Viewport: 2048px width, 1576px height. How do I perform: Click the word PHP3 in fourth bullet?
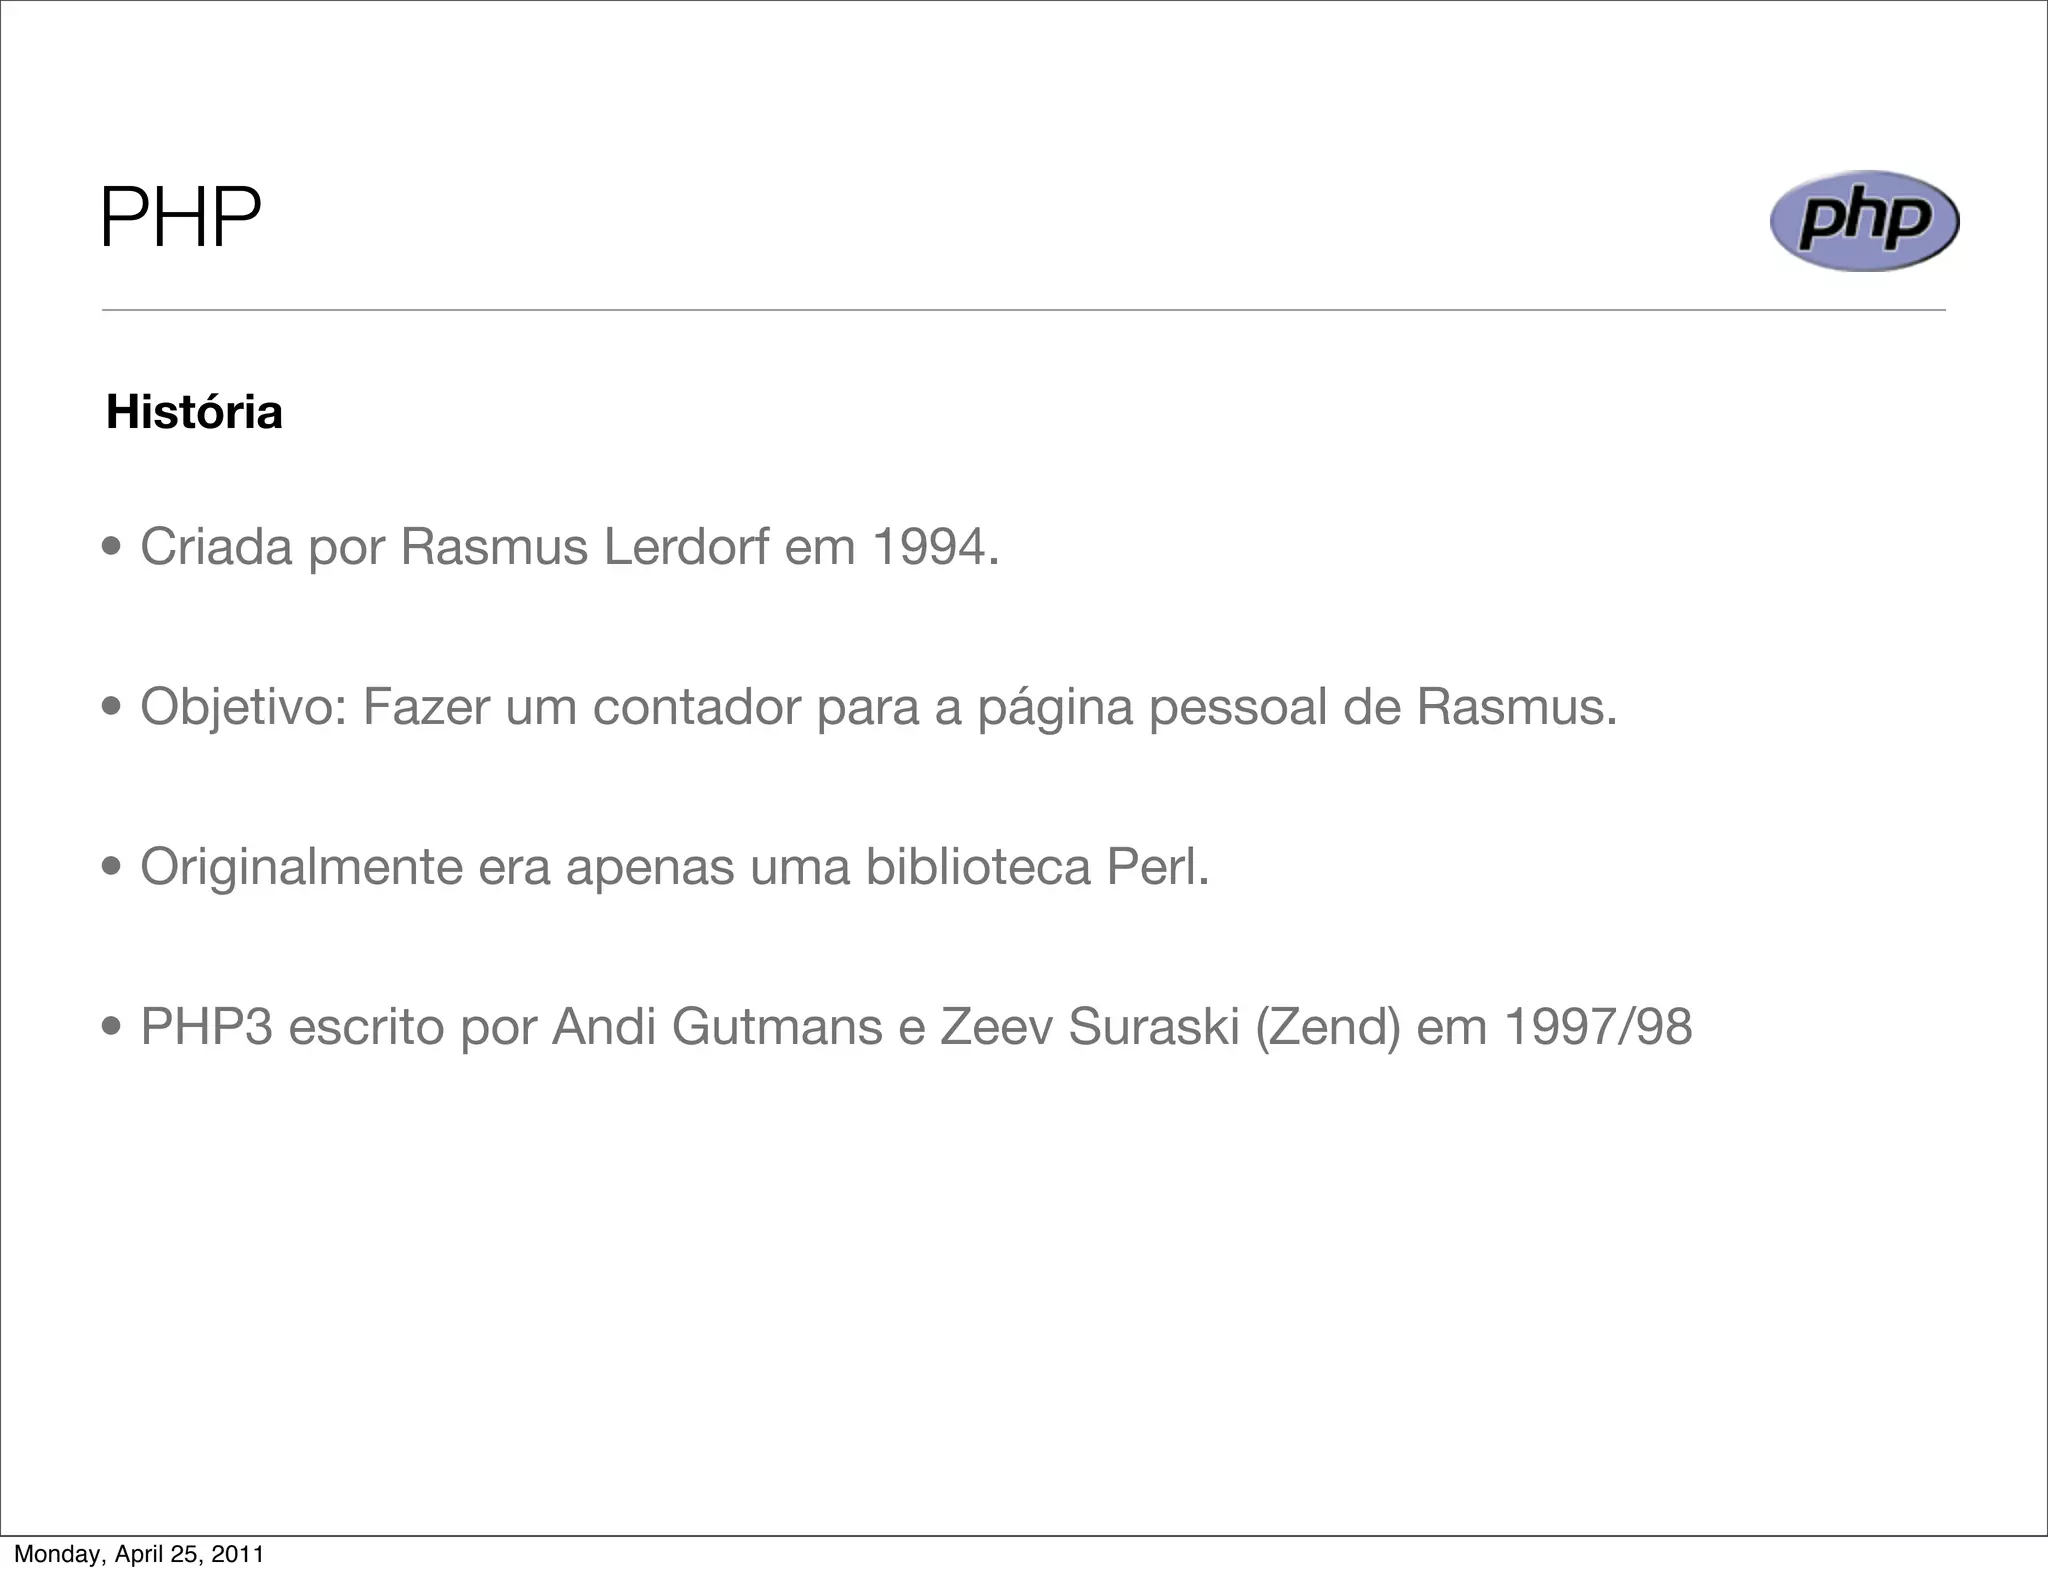coord(206,1027)
